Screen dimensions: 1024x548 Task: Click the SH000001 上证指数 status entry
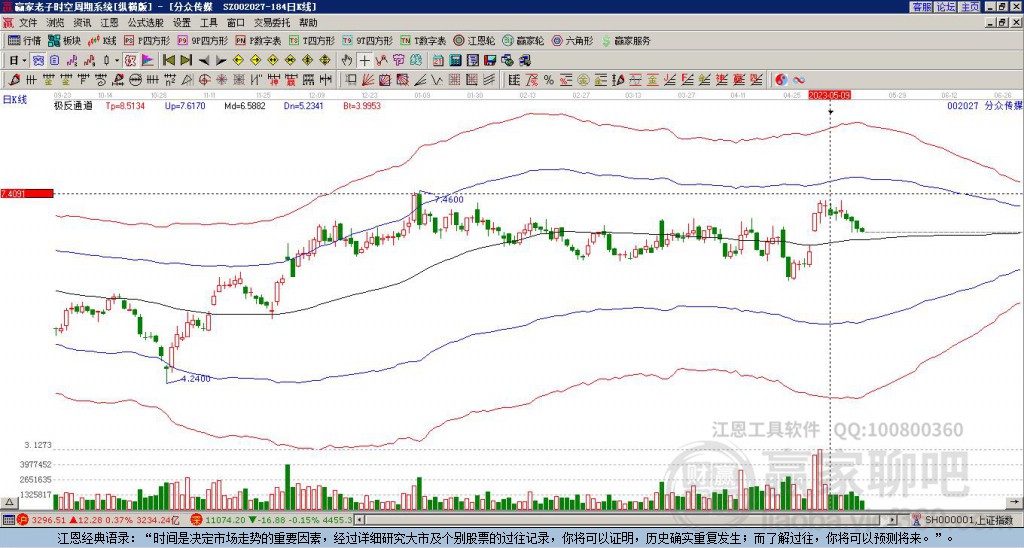click(x=968, y=520)
